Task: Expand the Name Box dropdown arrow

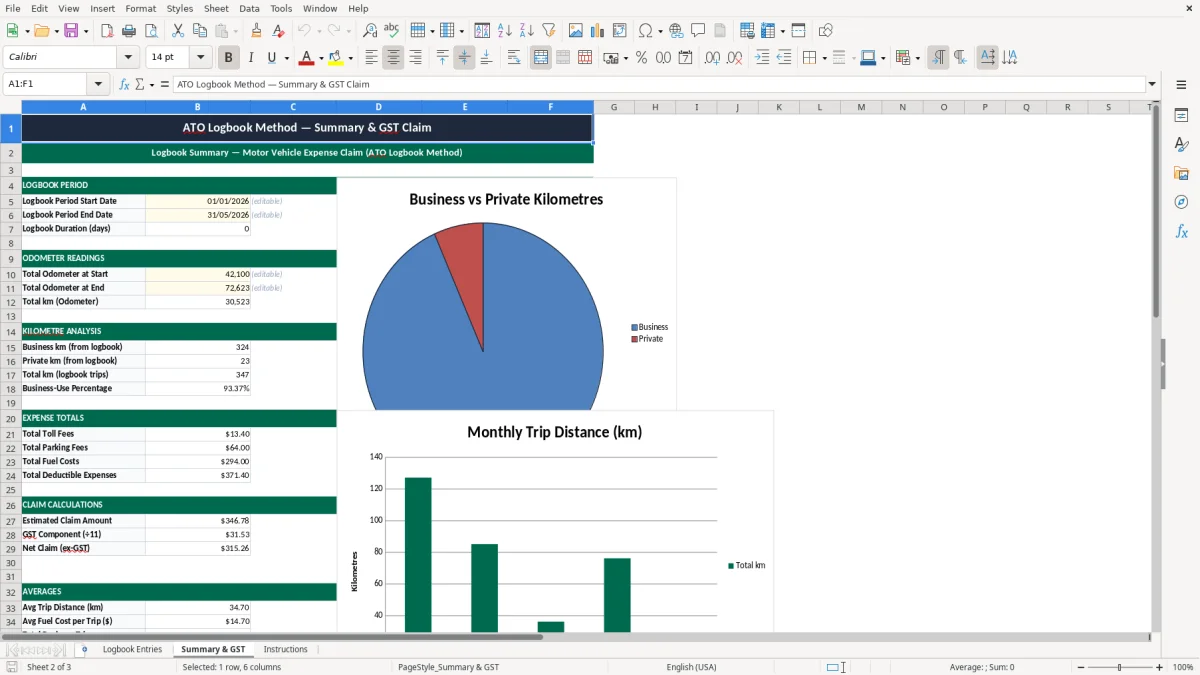Action: pos(98,84)
